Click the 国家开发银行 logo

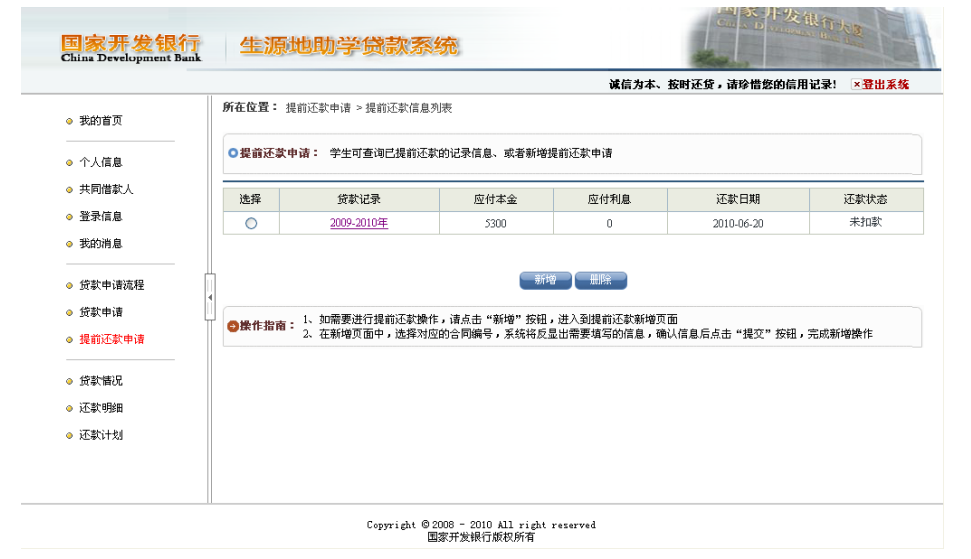[131, 48]
